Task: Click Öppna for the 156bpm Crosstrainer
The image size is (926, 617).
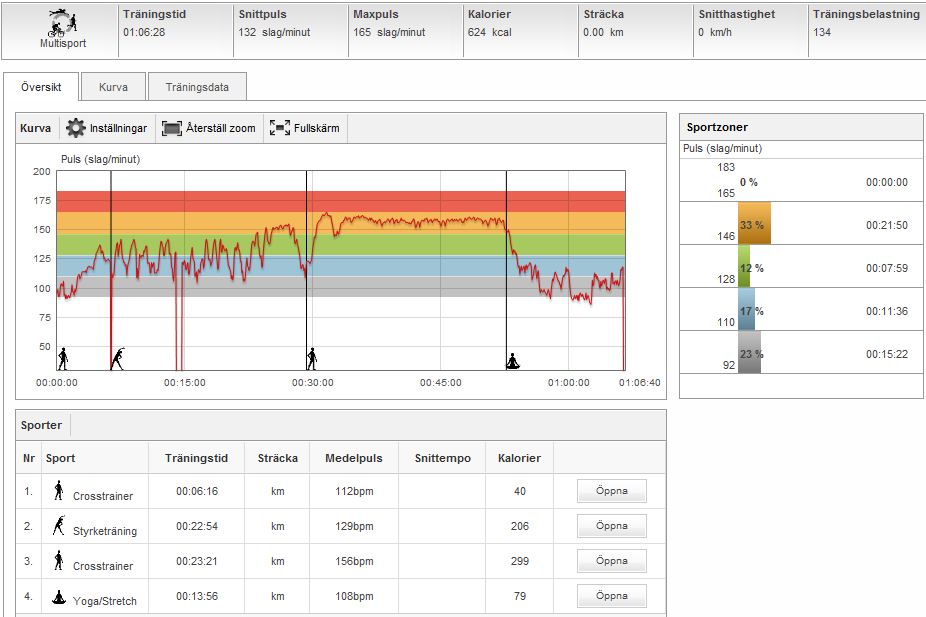Action: [x=611, y=561]
